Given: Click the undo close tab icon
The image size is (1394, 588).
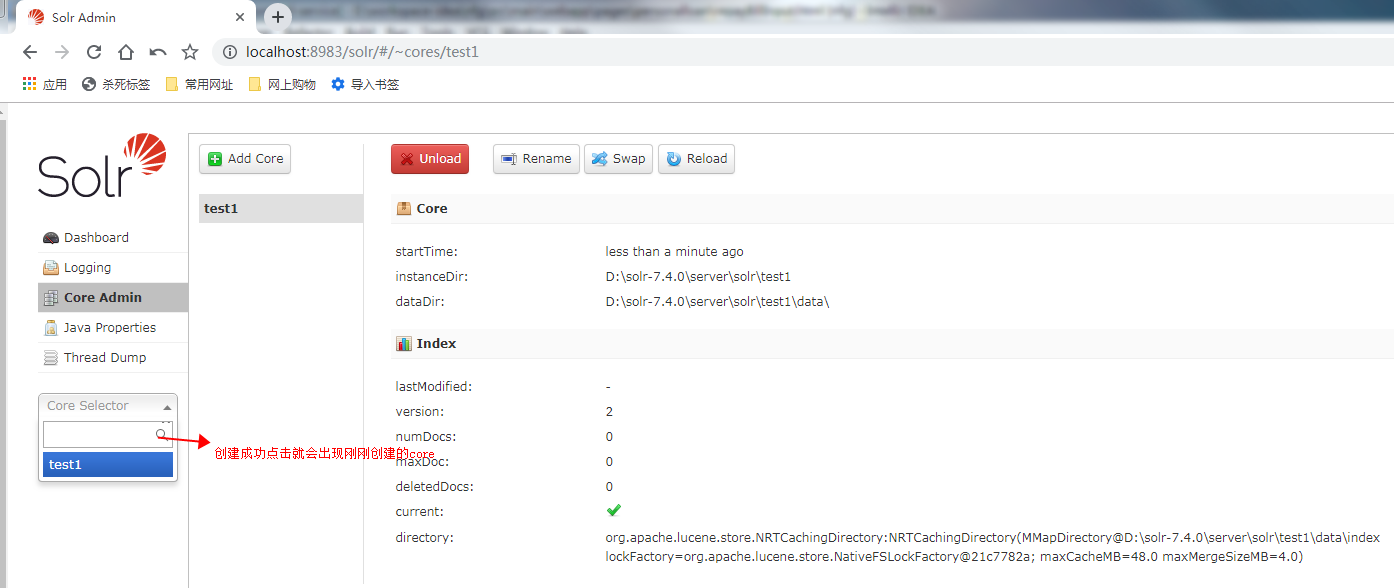Looking at the screenshot, I should click(x=158, y=52).
